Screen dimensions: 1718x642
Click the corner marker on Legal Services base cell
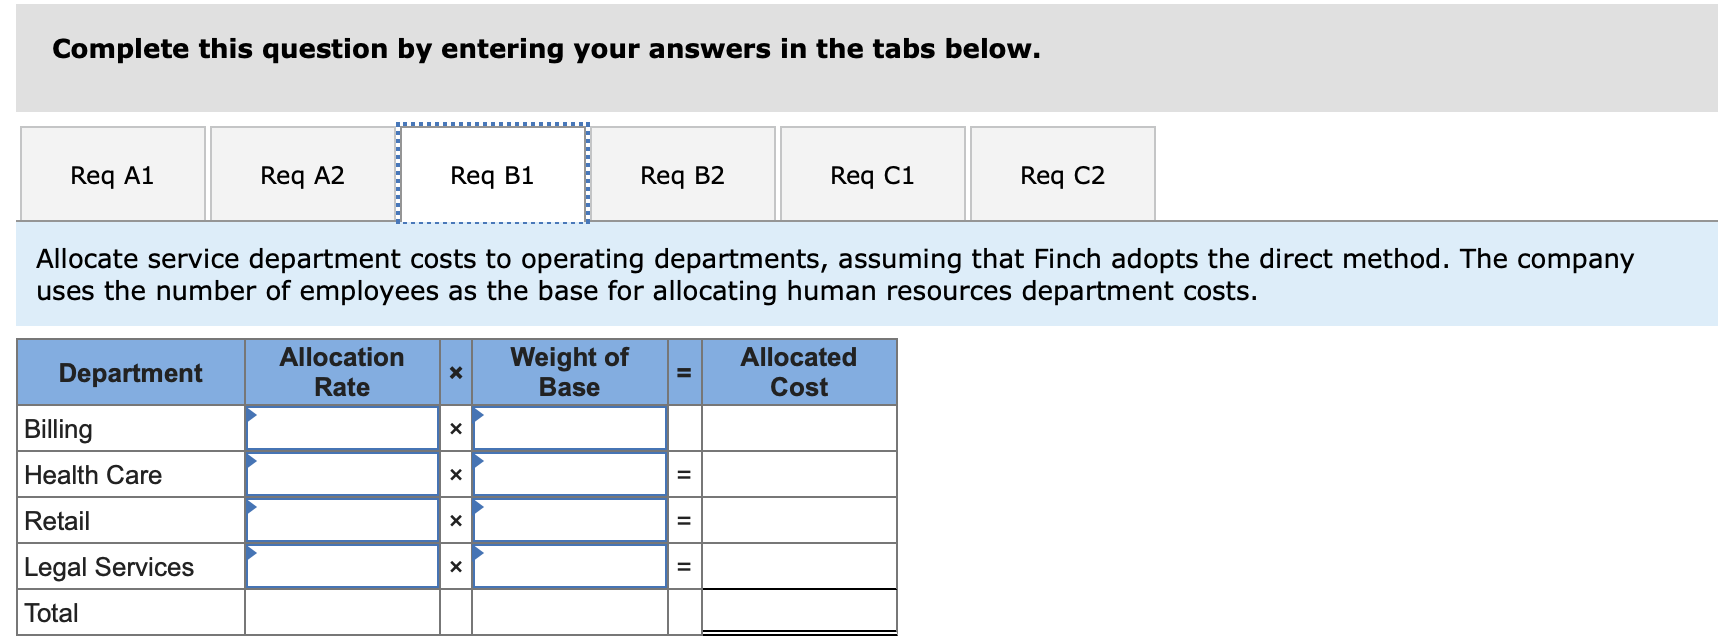(x=478, y=551)
